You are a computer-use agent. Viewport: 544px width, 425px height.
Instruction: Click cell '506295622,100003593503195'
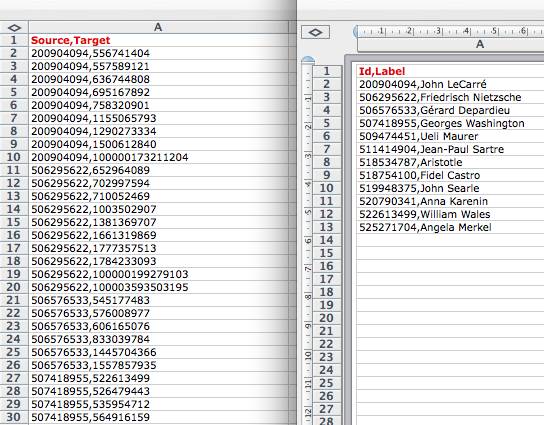point(158,287)
